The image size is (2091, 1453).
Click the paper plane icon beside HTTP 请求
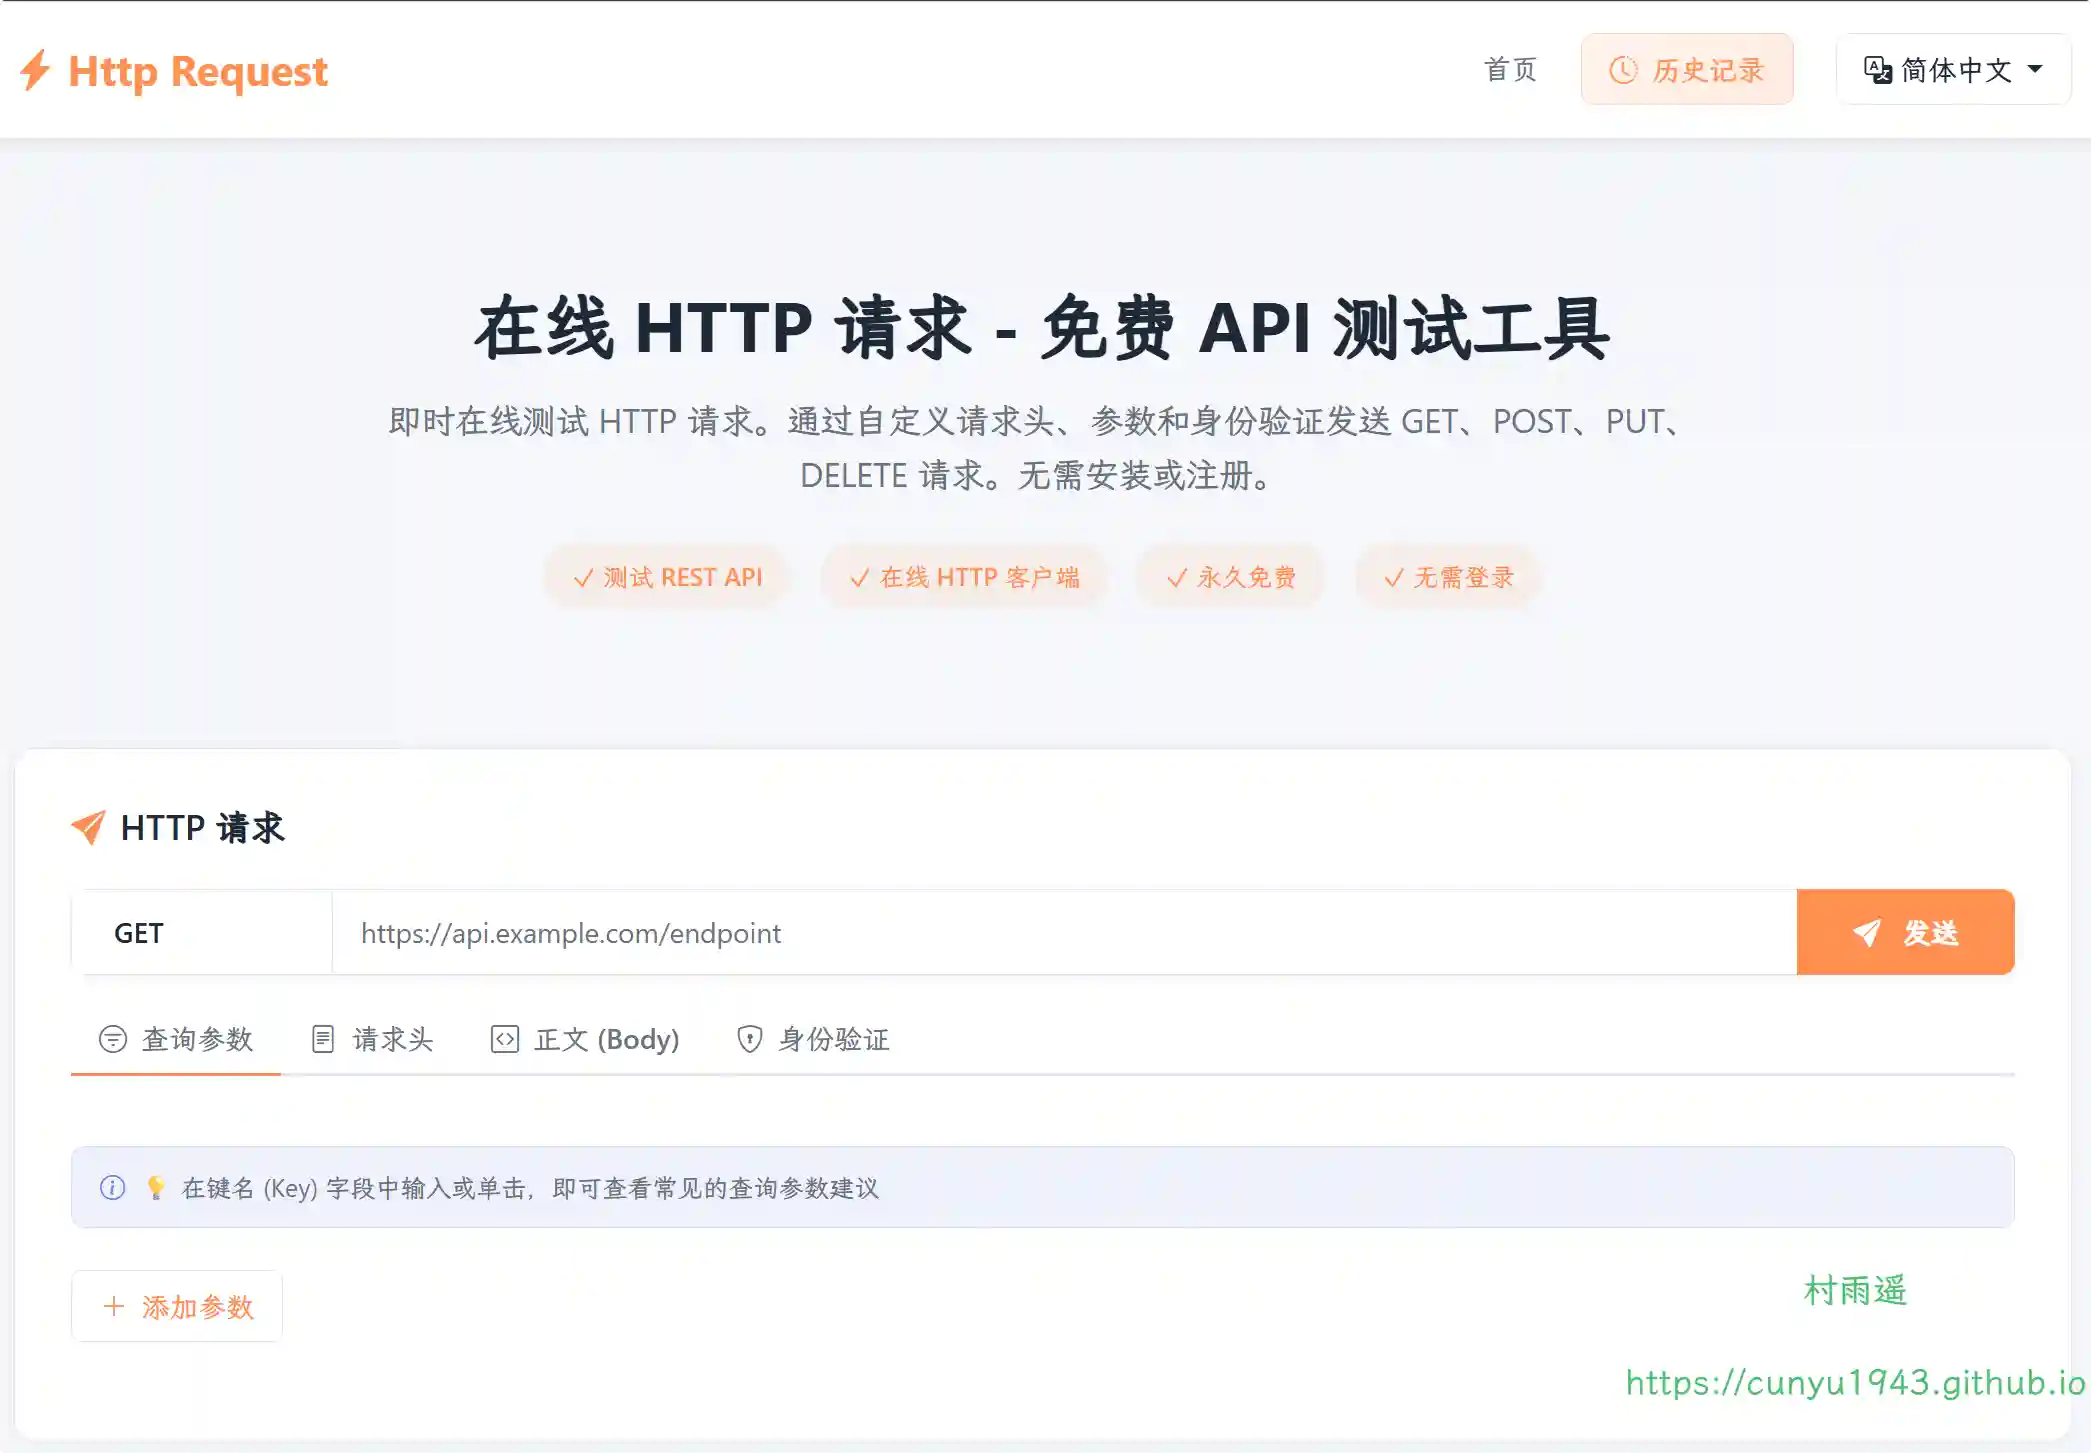88,827
